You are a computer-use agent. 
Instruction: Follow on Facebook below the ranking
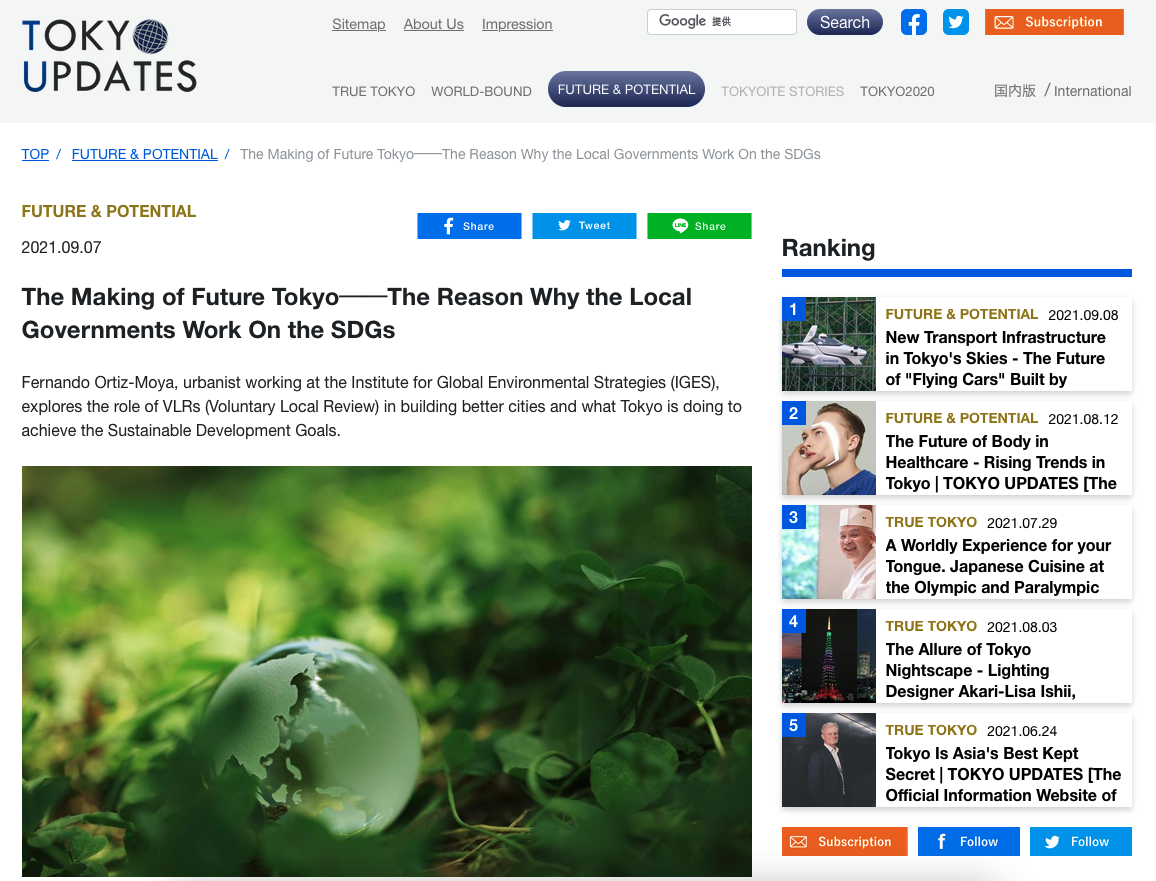969,841
